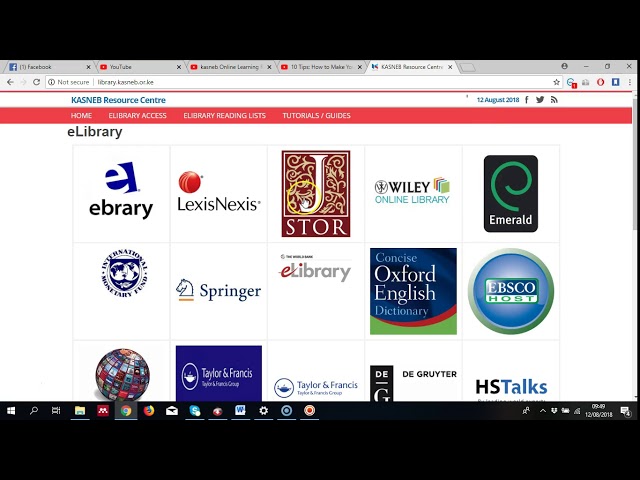Open the RSS feed icon in header

(554, 100)
